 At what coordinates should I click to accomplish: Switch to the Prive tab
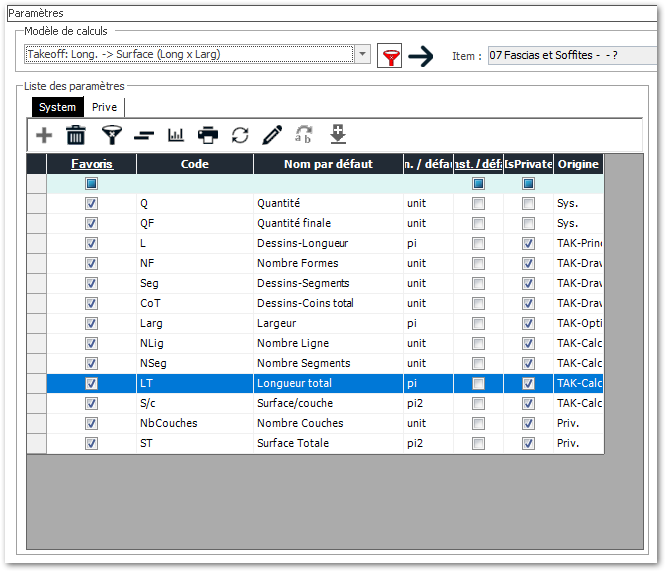[x=105, y=107]
